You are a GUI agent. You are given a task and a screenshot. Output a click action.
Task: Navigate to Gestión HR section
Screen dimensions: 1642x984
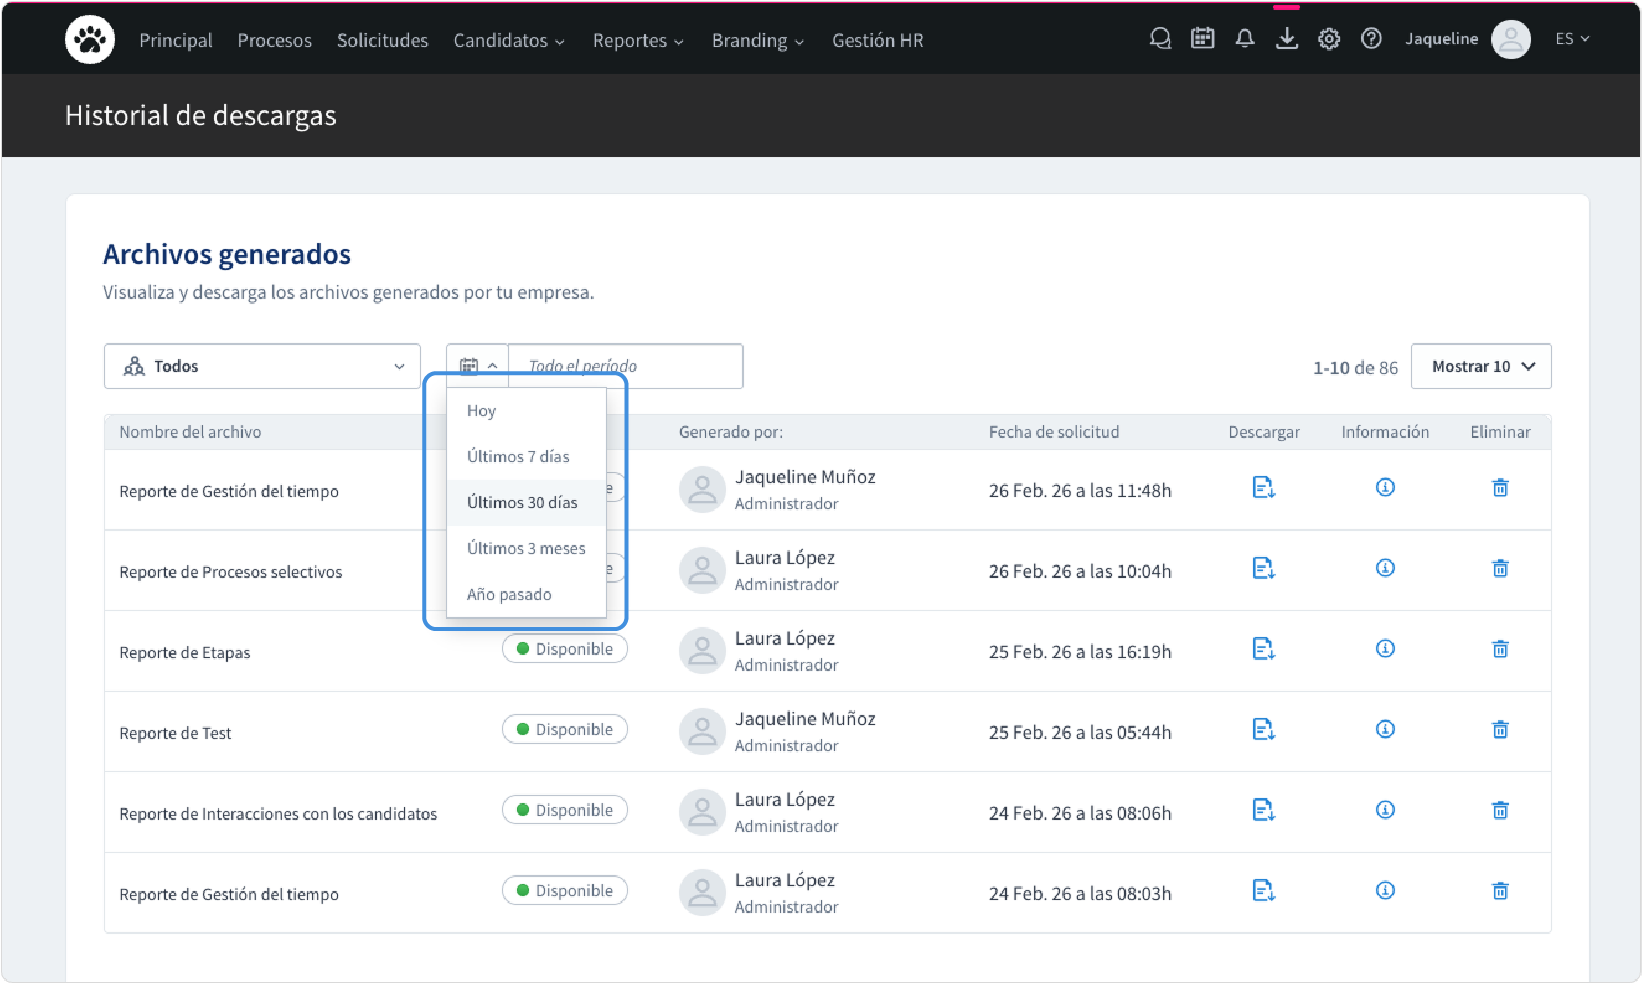pos(877,41)
